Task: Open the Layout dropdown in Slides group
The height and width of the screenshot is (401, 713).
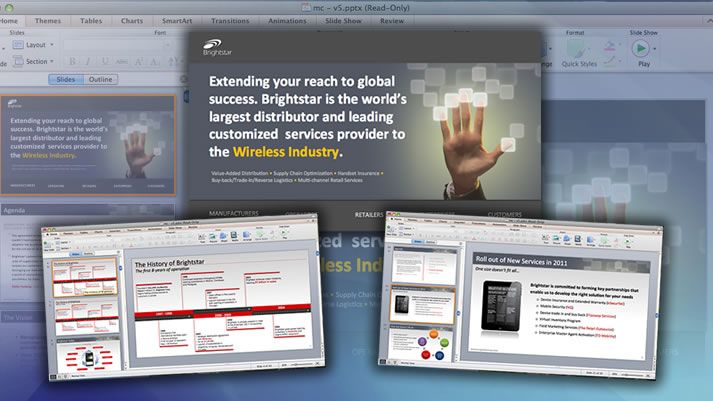Action: coord(34,45)
